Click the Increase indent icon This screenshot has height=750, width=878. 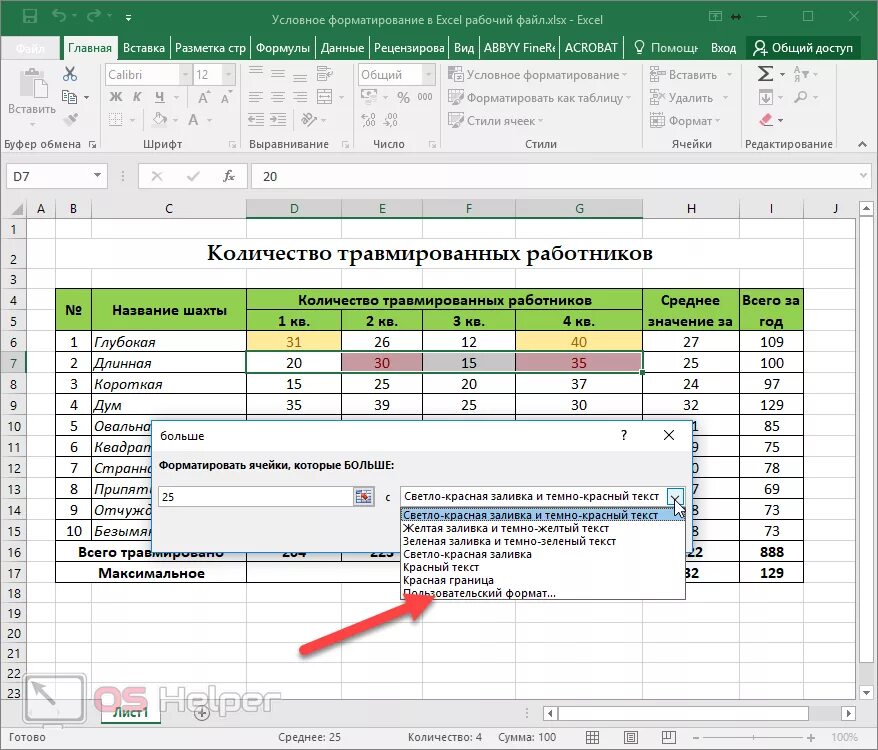coord(278,119)
